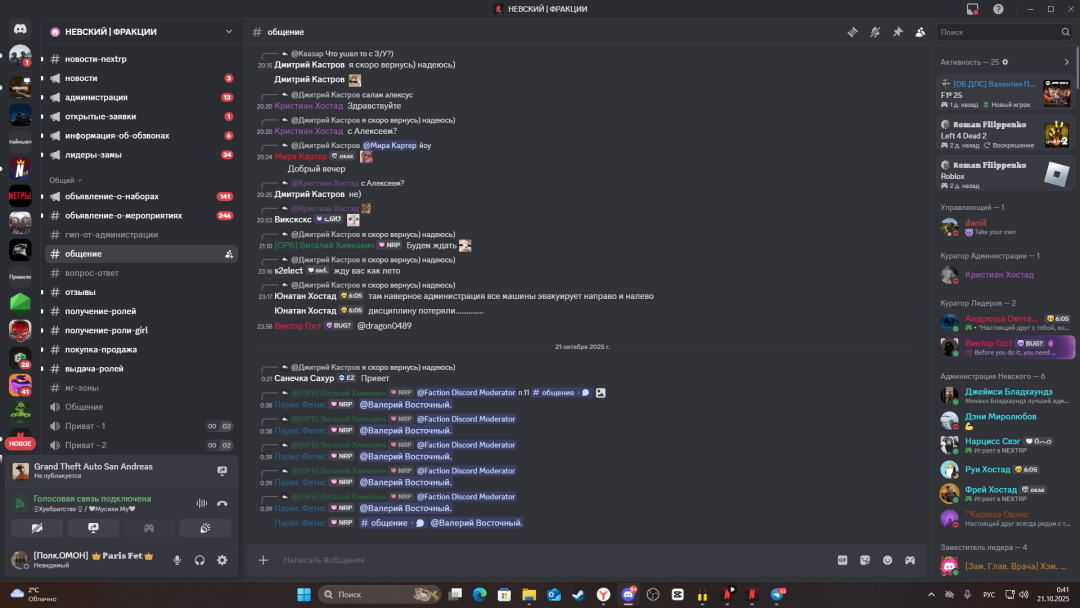Share your screen from voice panel
Screen dimensions: 1080x608
pyautogui.click(x=93, y=528)
